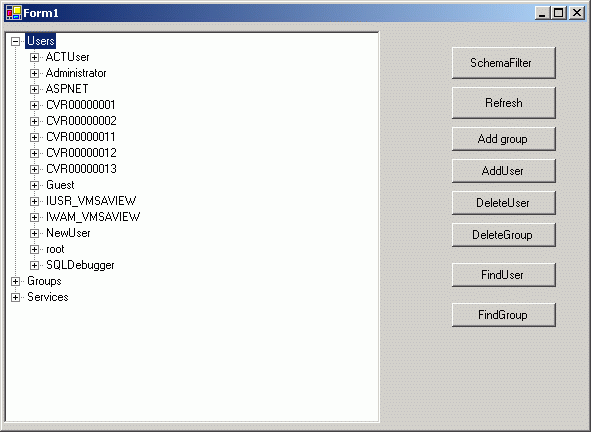Click the Form1 title bar icon
Image resolution: width=591 pixels, height=432 pixels.
14,13
